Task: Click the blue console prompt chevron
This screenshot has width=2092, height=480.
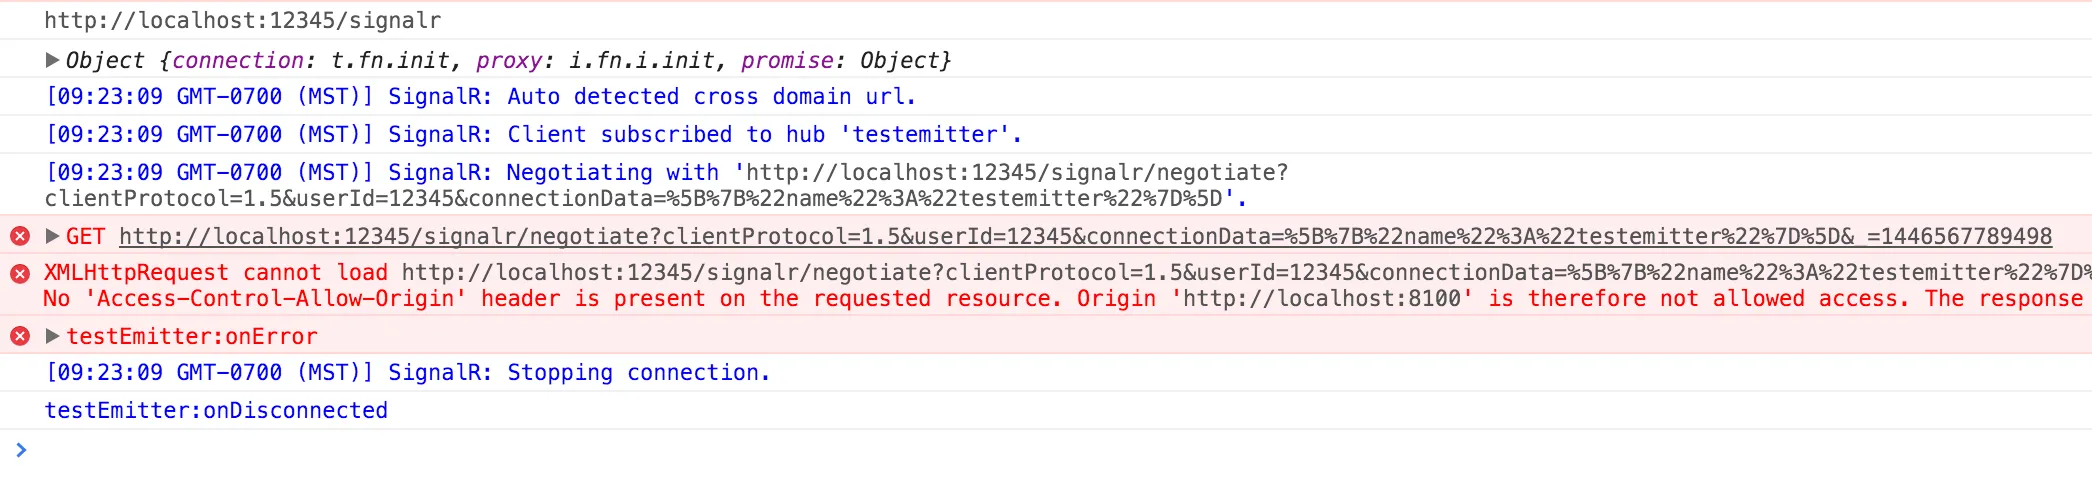Action: tap(21, 450)
